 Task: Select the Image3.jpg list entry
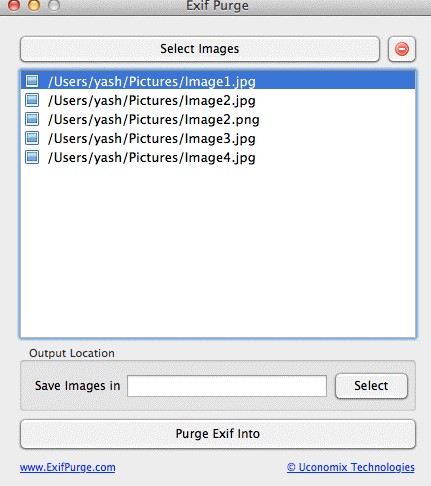coord(218,138)
